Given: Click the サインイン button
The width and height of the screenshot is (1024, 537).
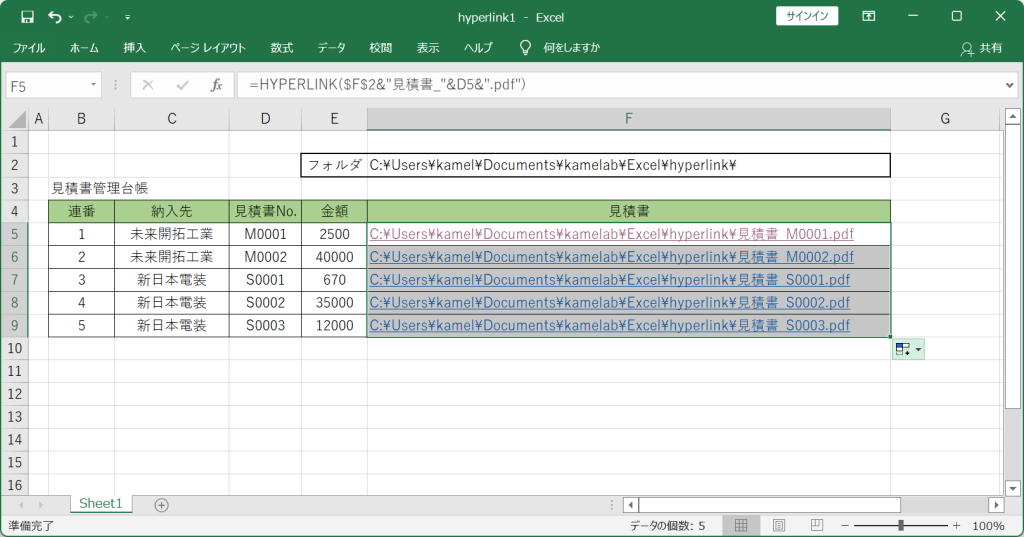Looking at the screenshot, I should (x=807, y=16).
